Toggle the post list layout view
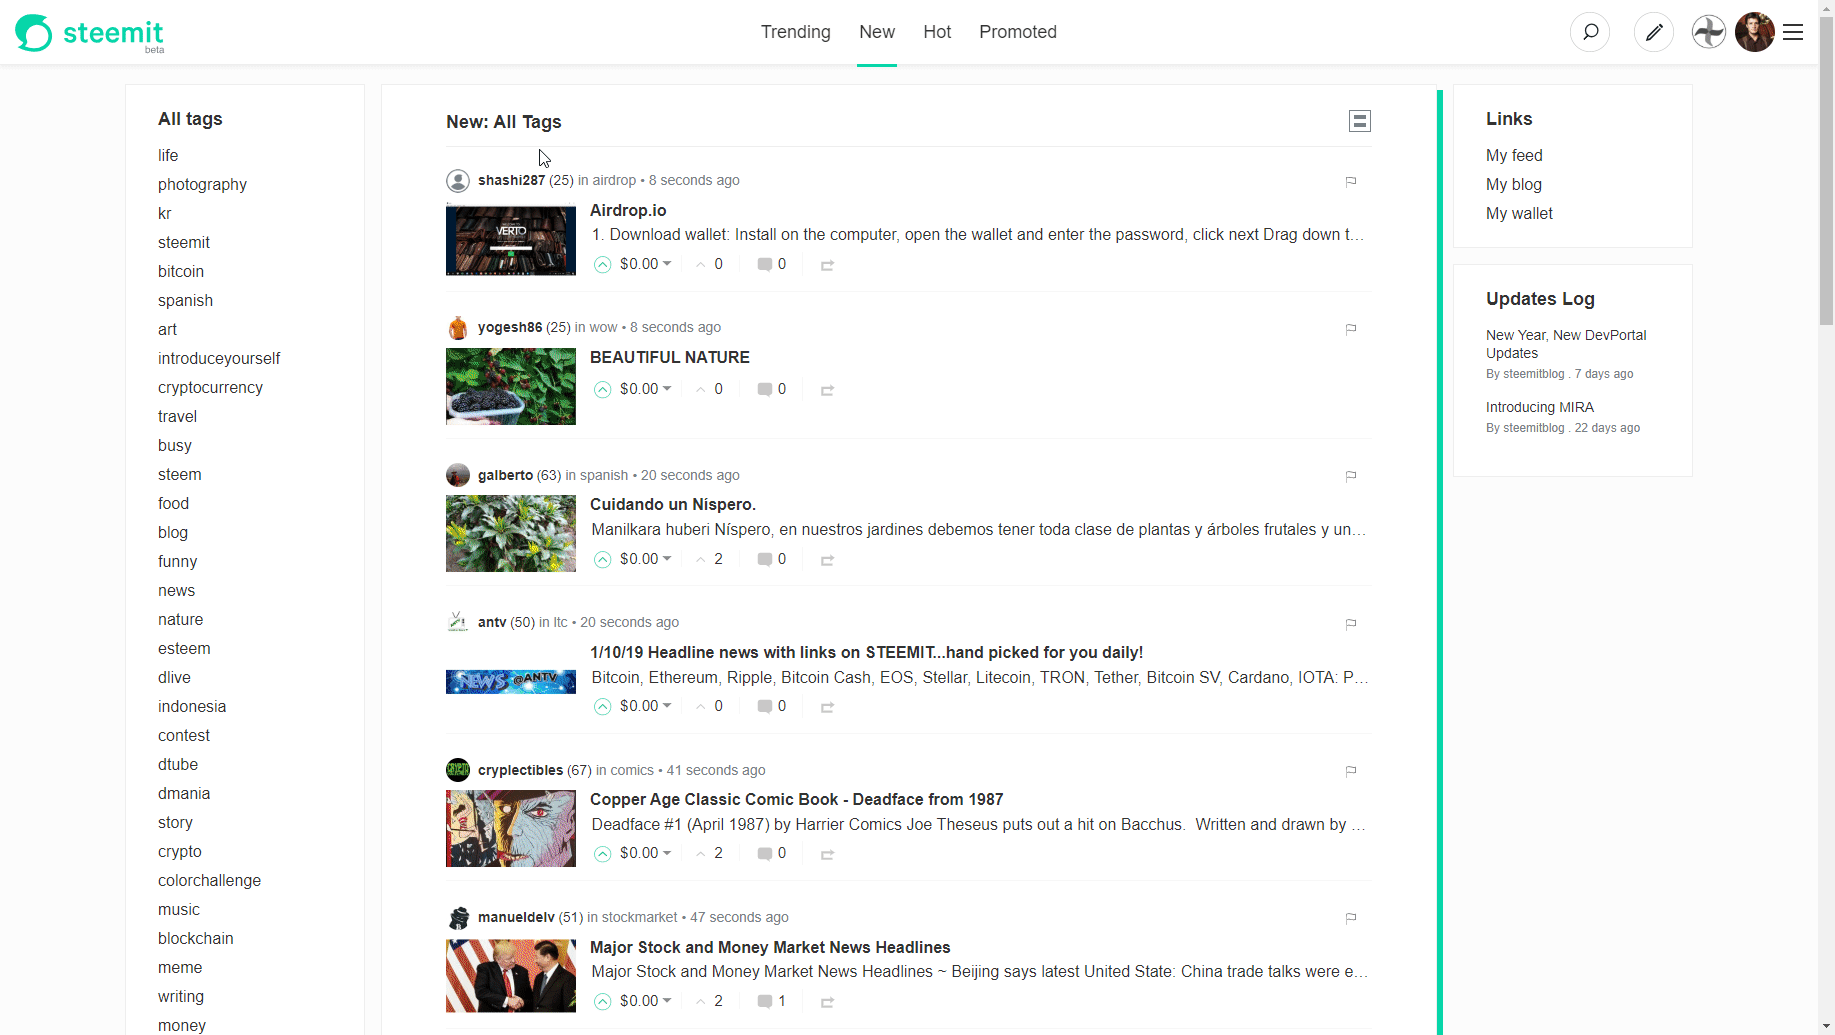The height and width of the screenshot is (1035, 1835). point(1359,121)
